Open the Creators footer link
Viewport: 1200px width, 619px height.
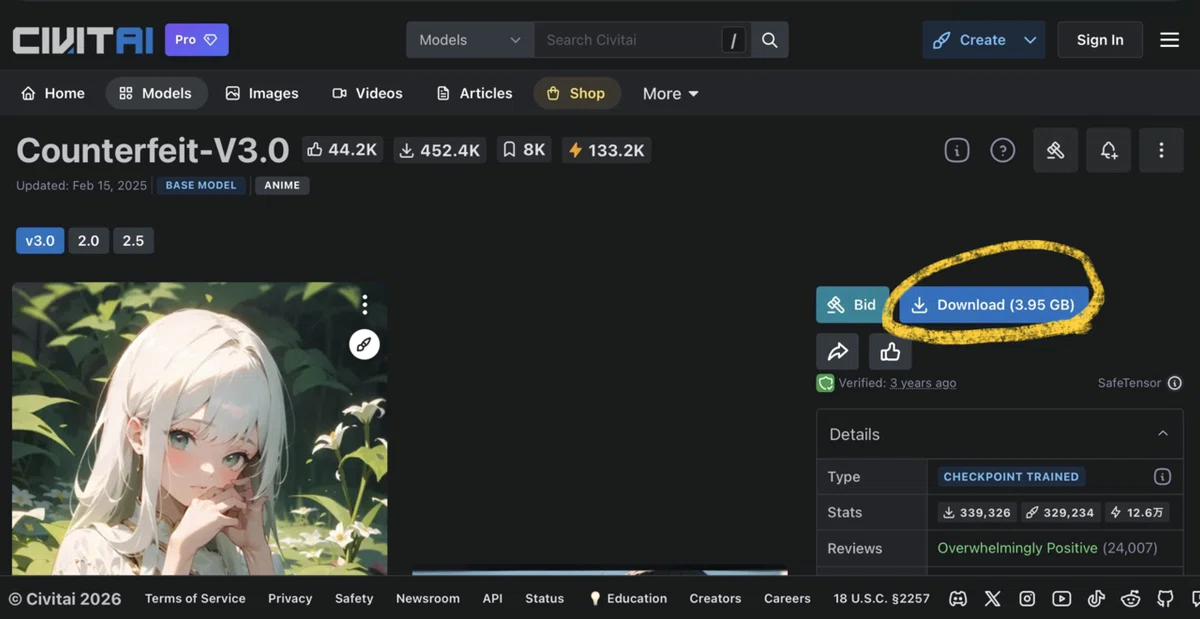715,598
